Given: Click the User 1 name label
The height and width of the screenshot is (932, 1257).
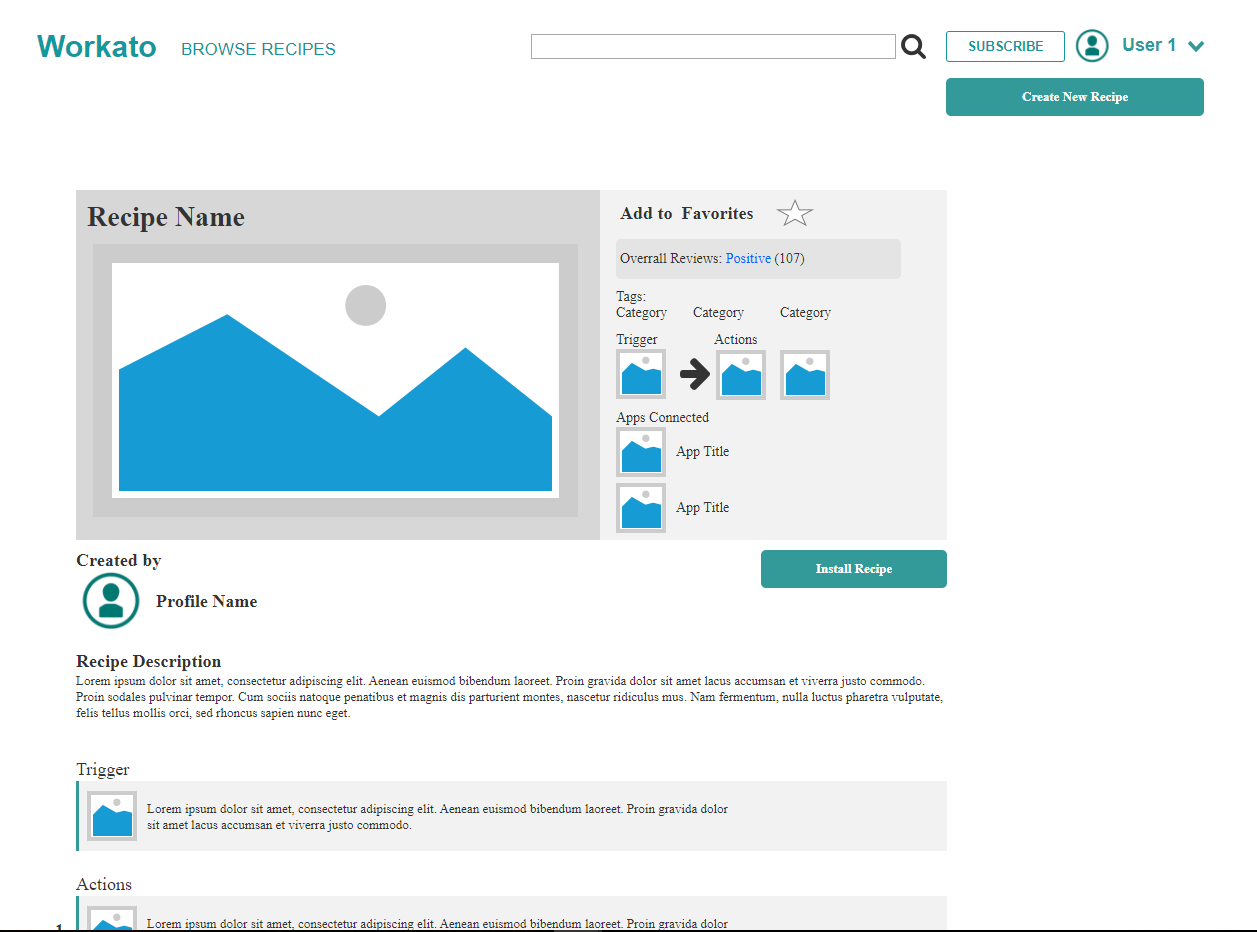Looking at the screenshot, I should (1149, 45).
